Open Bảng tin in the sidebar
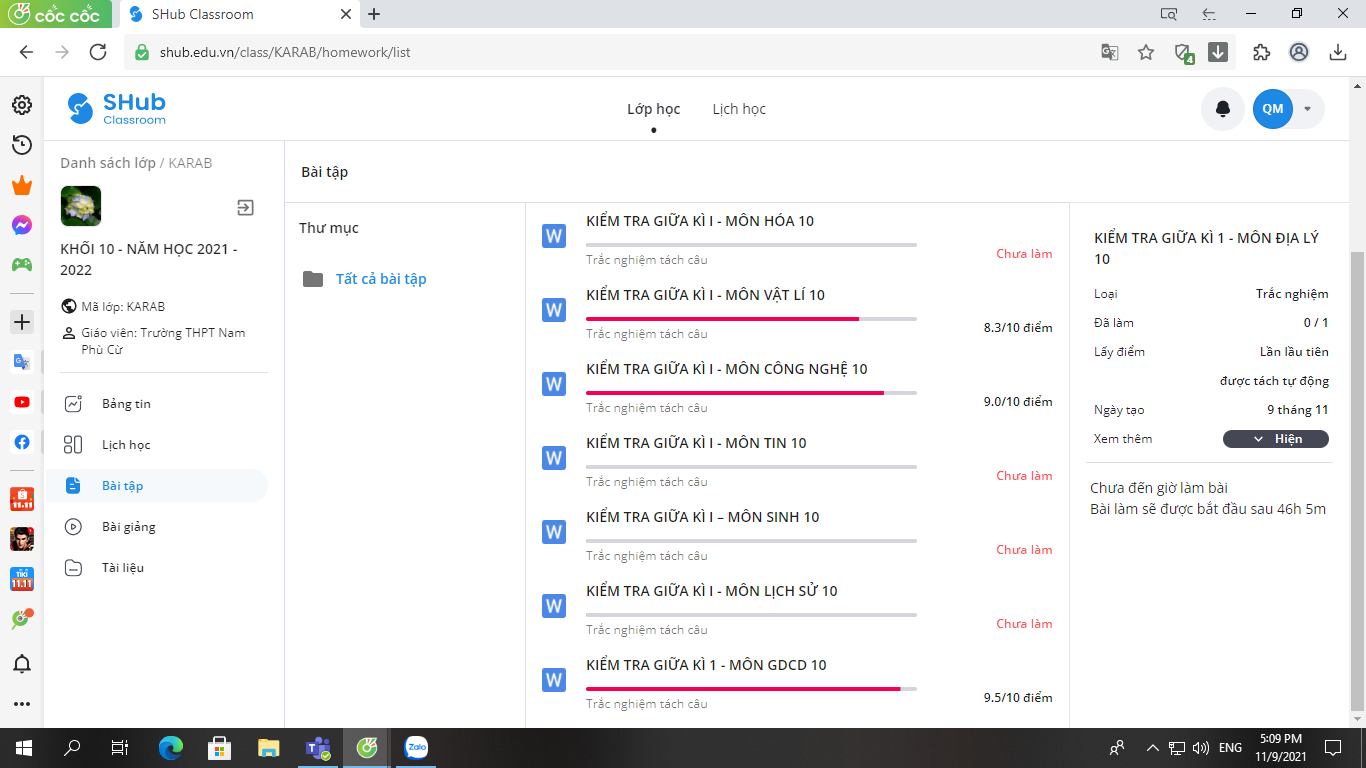 [x=126, y=404]
